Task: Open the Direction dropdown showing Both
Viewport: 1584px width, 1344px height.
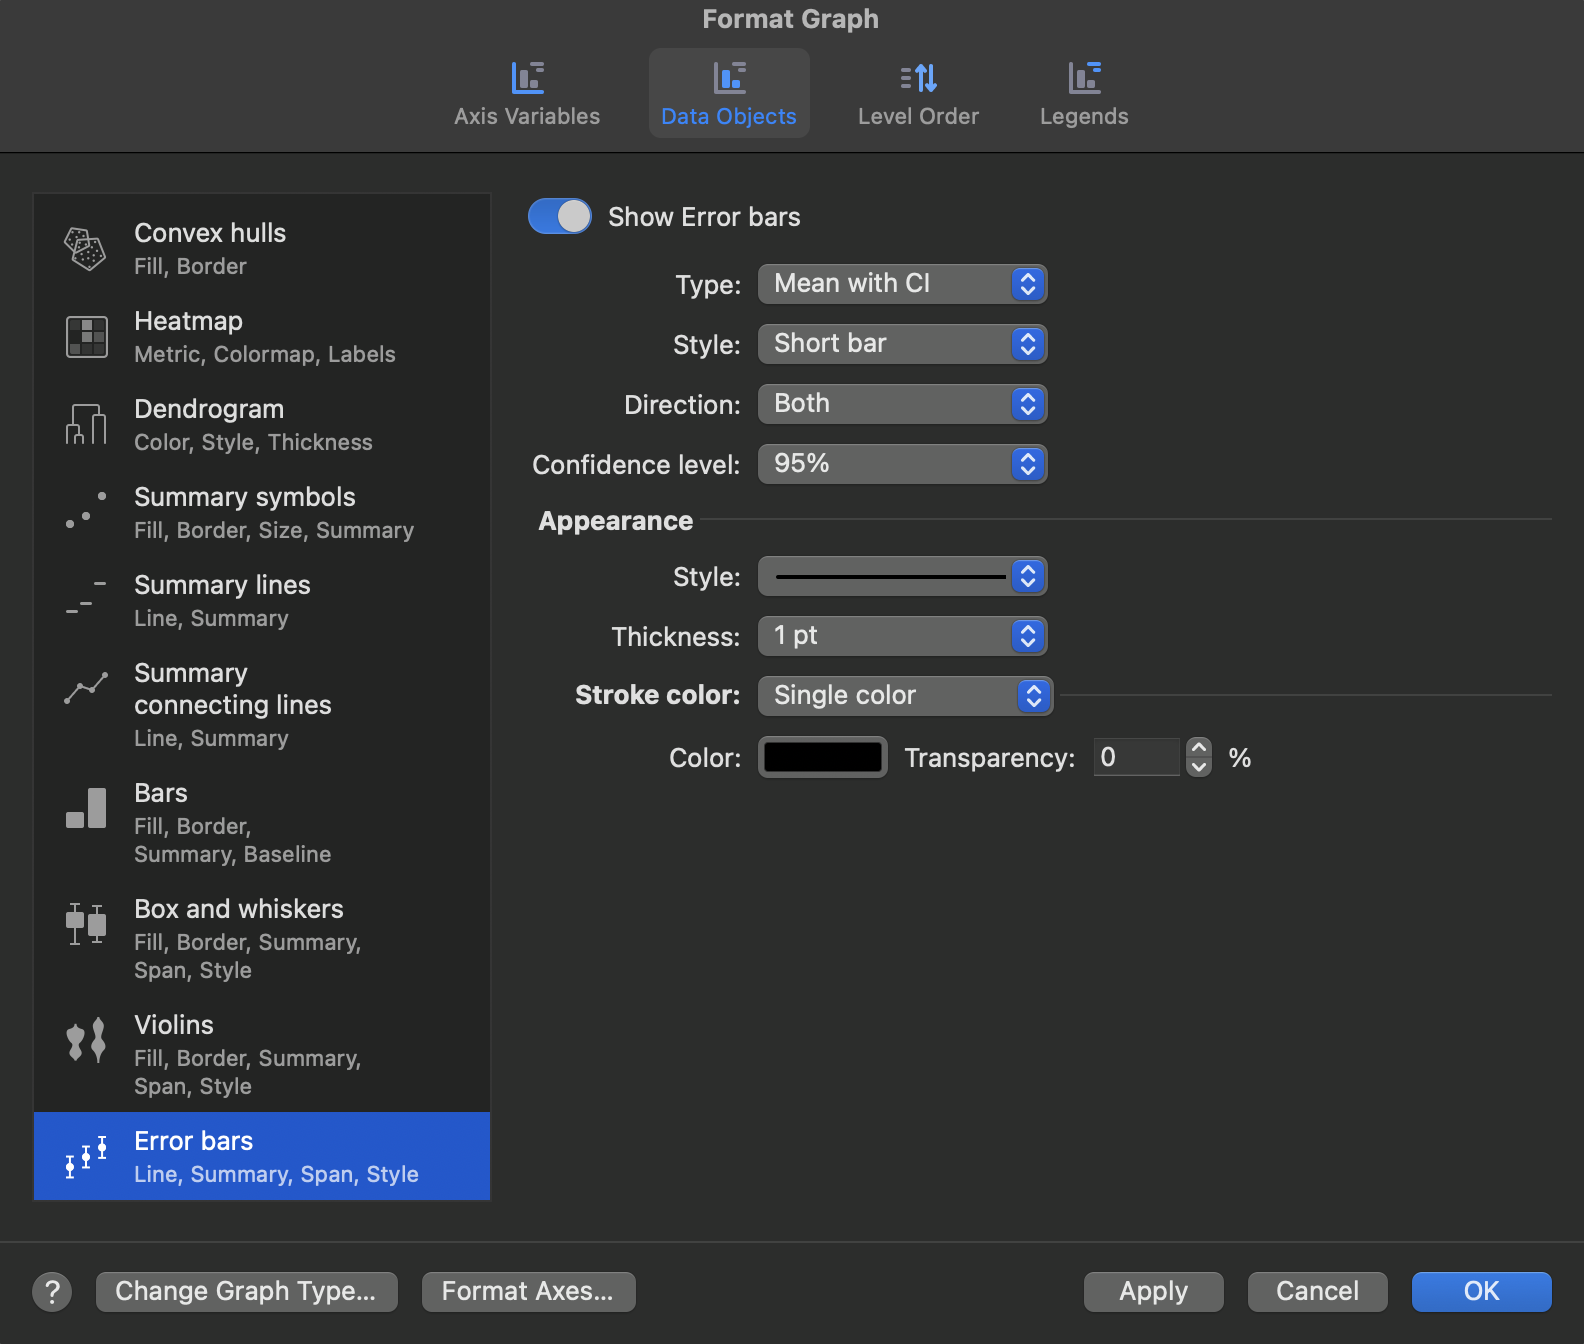Action: click(x=903, y=404)
